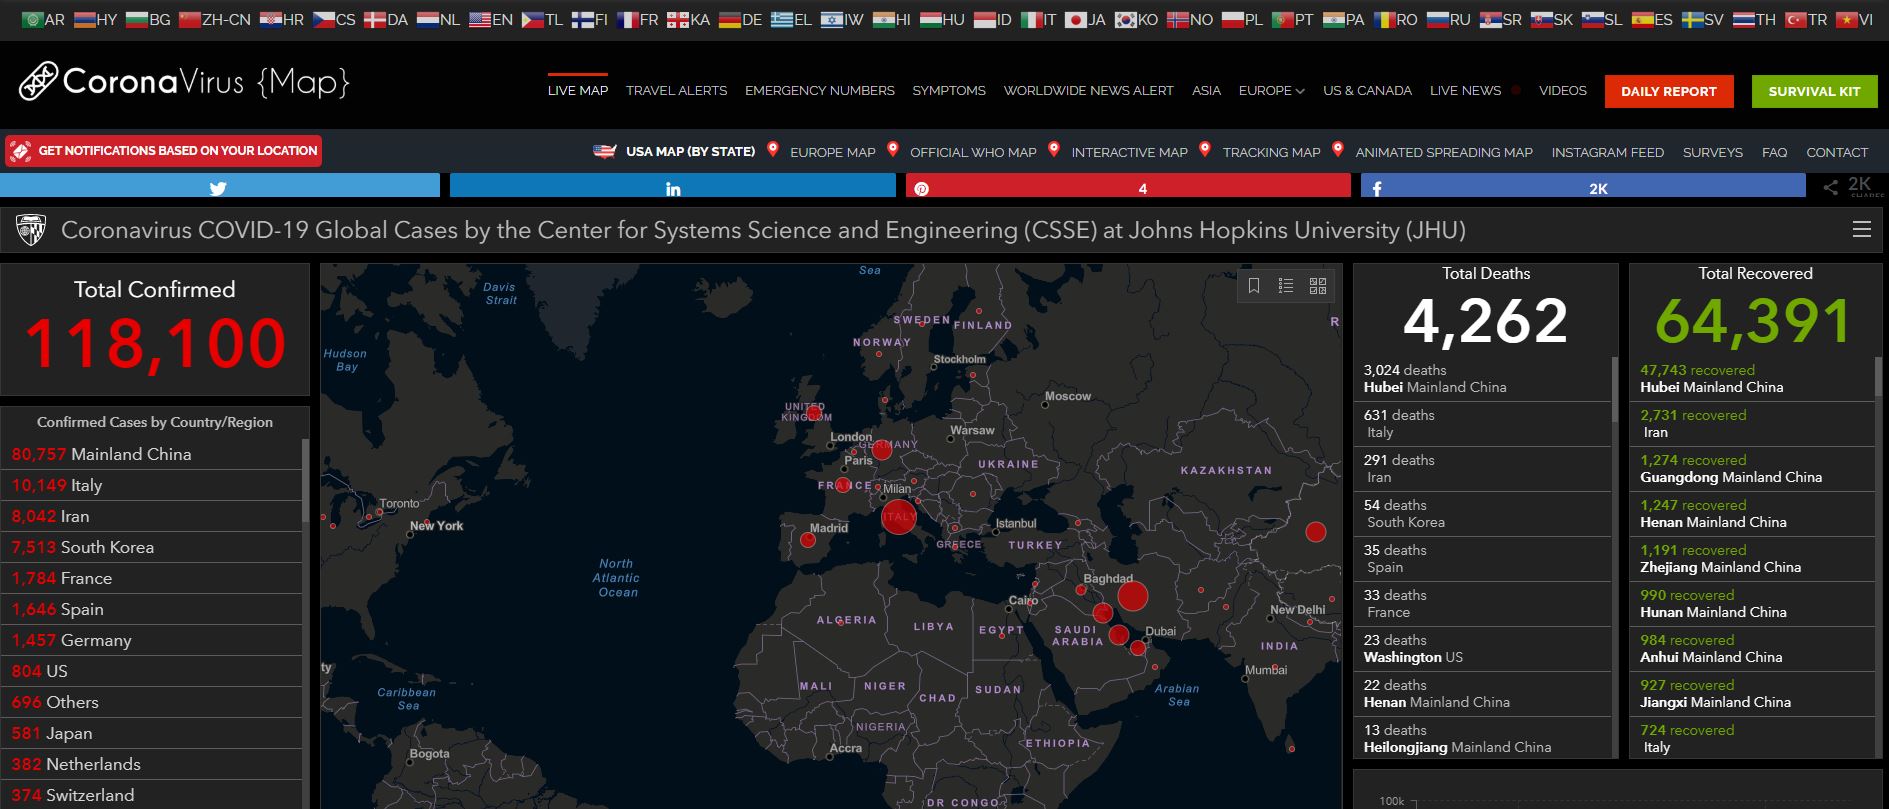The height and width of the screenshot is (809, 1889).
Task: Select the FR French language flag
Action: pos(627,19)
